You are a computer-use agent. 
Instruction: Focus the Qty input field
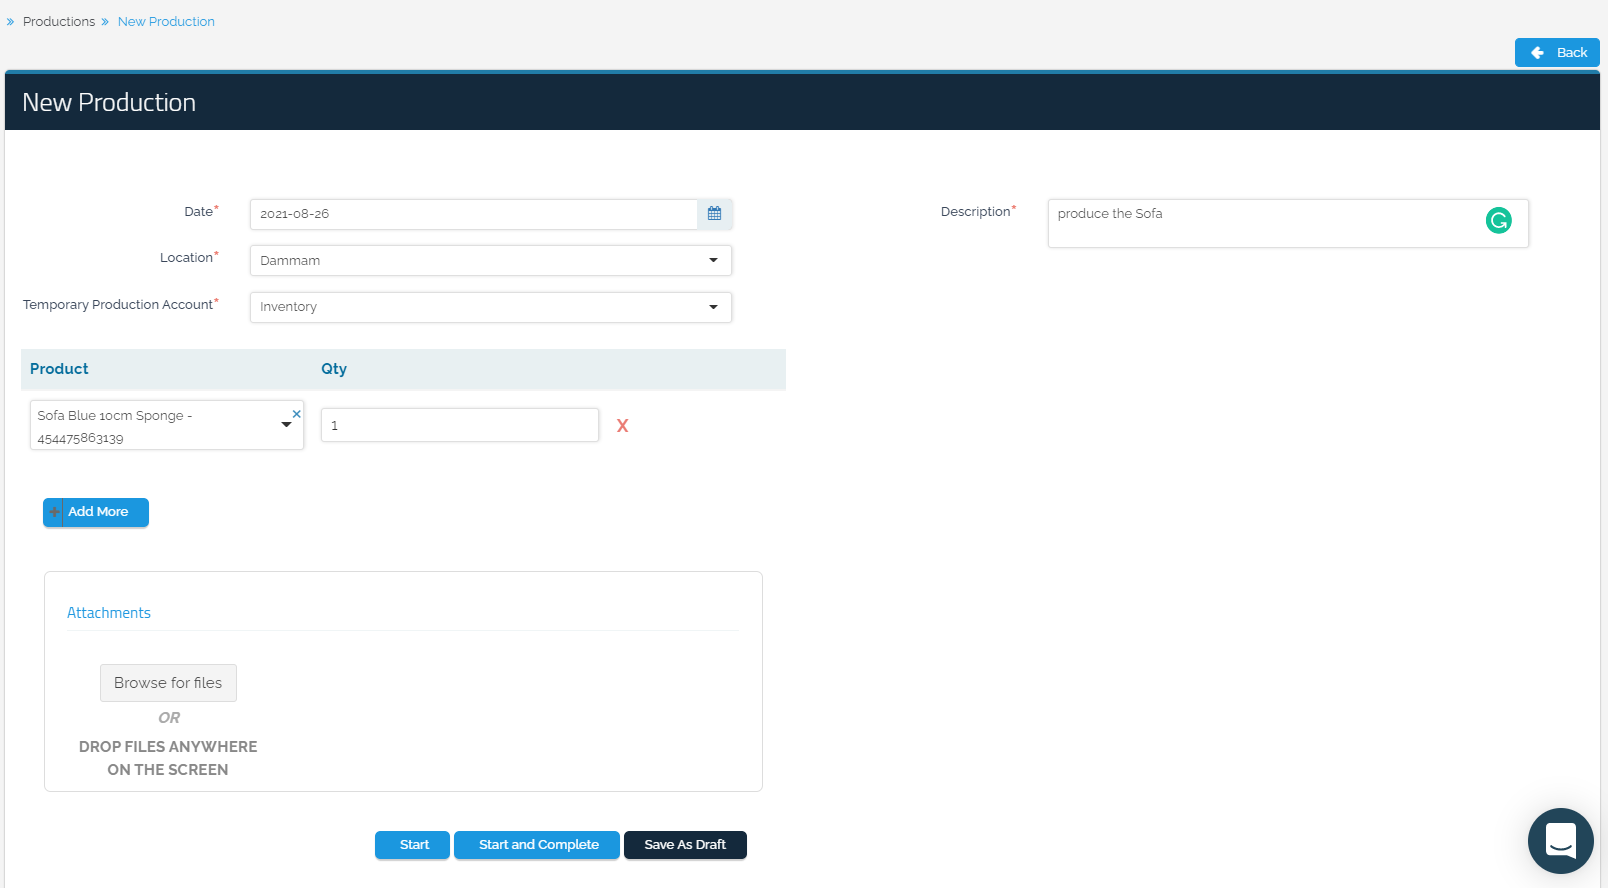point(459,425)
